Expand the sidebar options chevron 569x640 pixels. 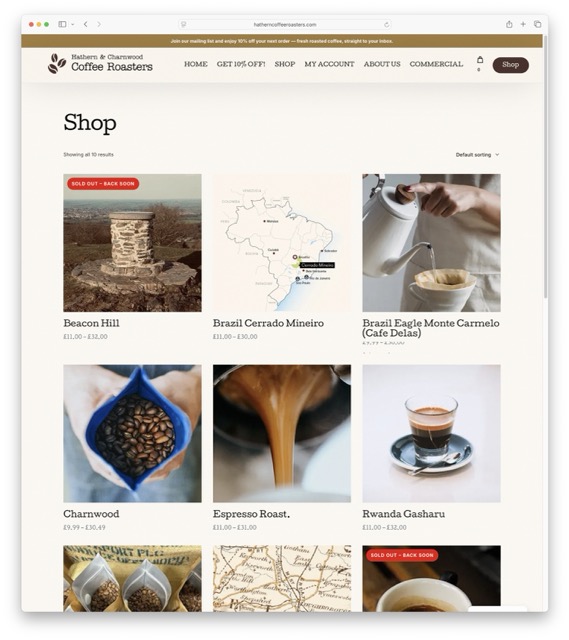73,24
